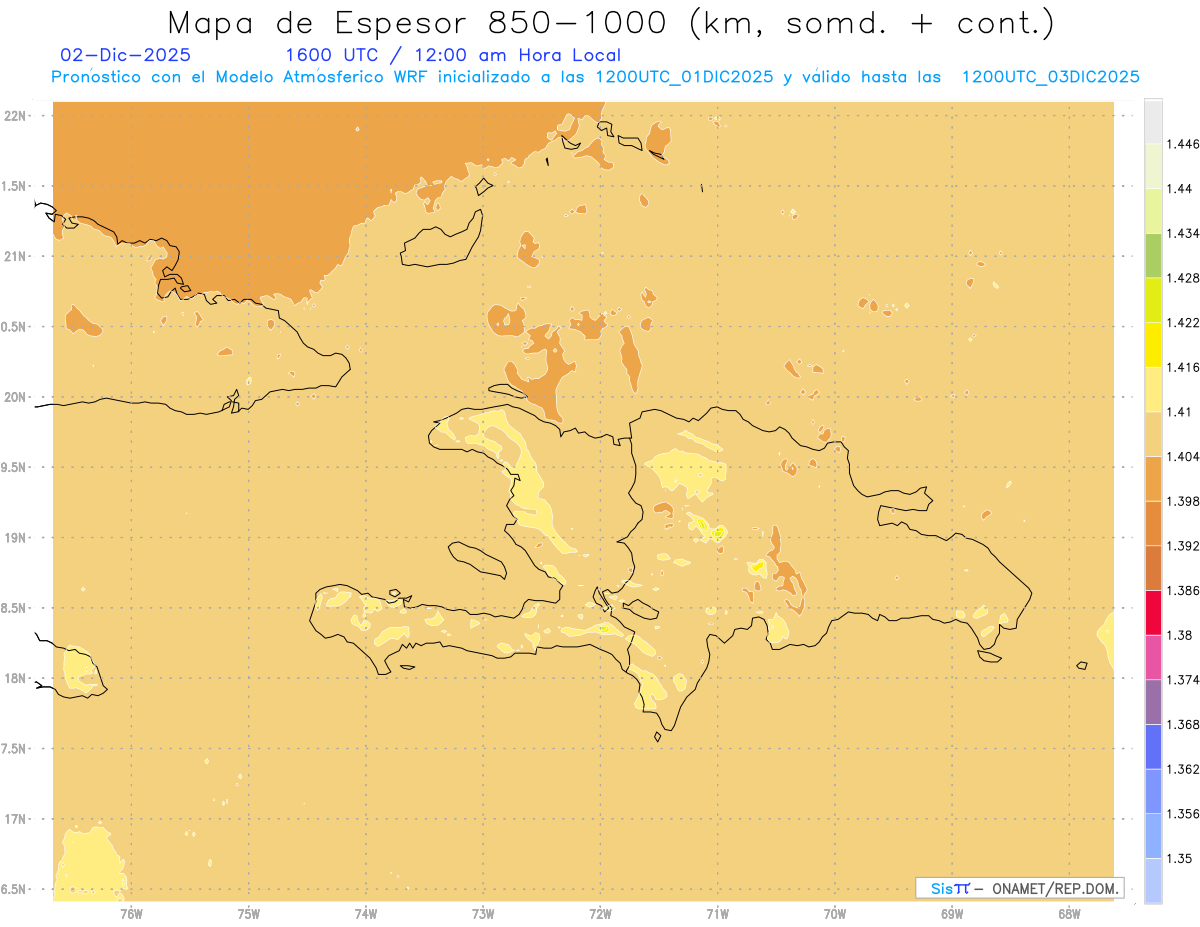The height and width of the screenshot is (927, 1200).
Task: Pick the purple legend swatch between 1.368 and 1.374
Action: [x=1153, y=702]
